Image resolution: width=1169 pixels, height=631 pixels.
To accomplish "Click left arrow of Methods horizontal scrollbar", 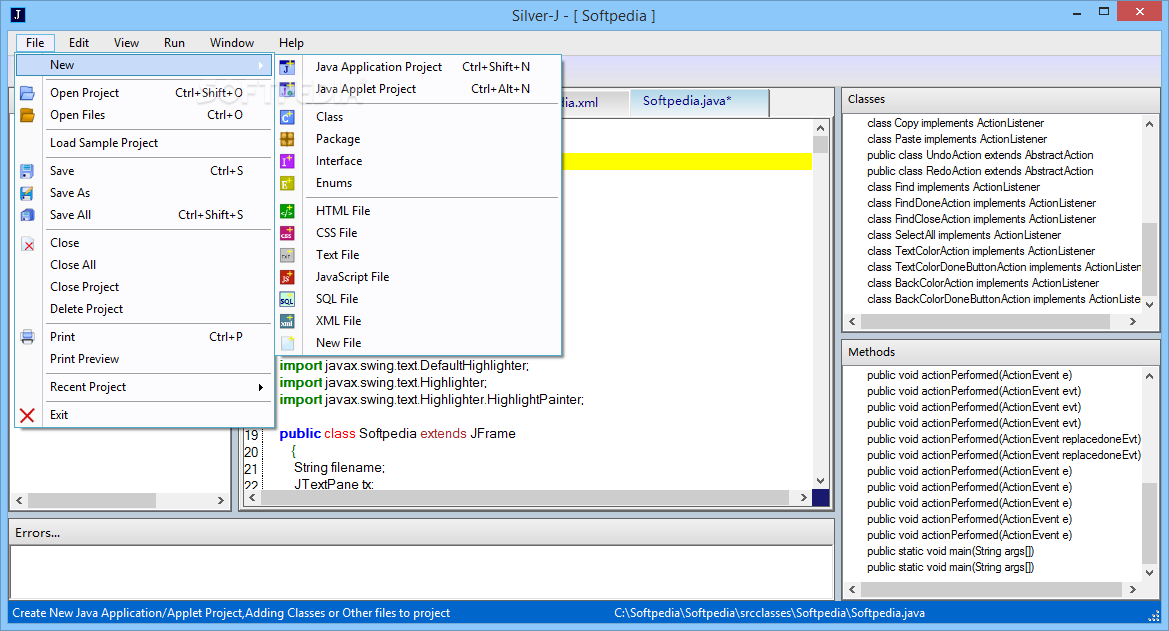I will [x=853, y=589].
